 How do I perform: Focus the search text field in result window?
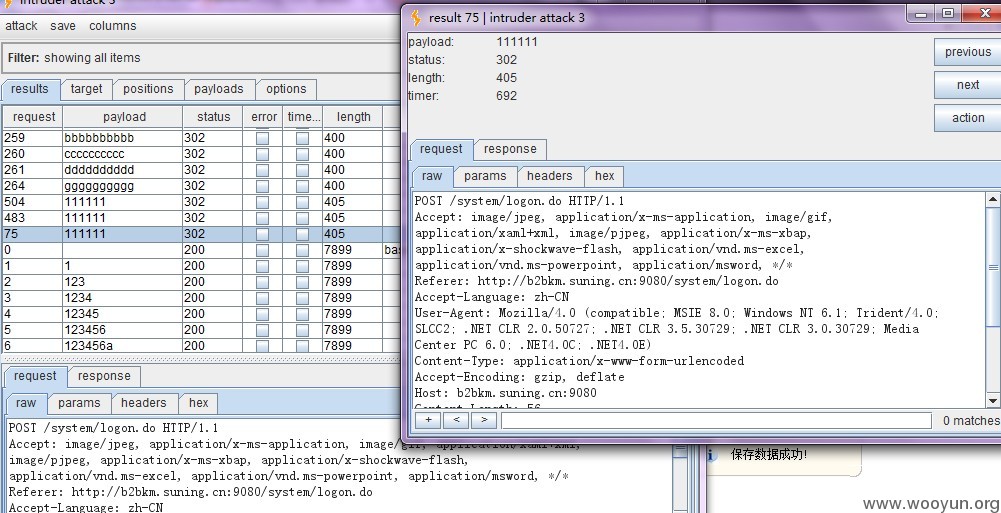(x=716, y=420)
